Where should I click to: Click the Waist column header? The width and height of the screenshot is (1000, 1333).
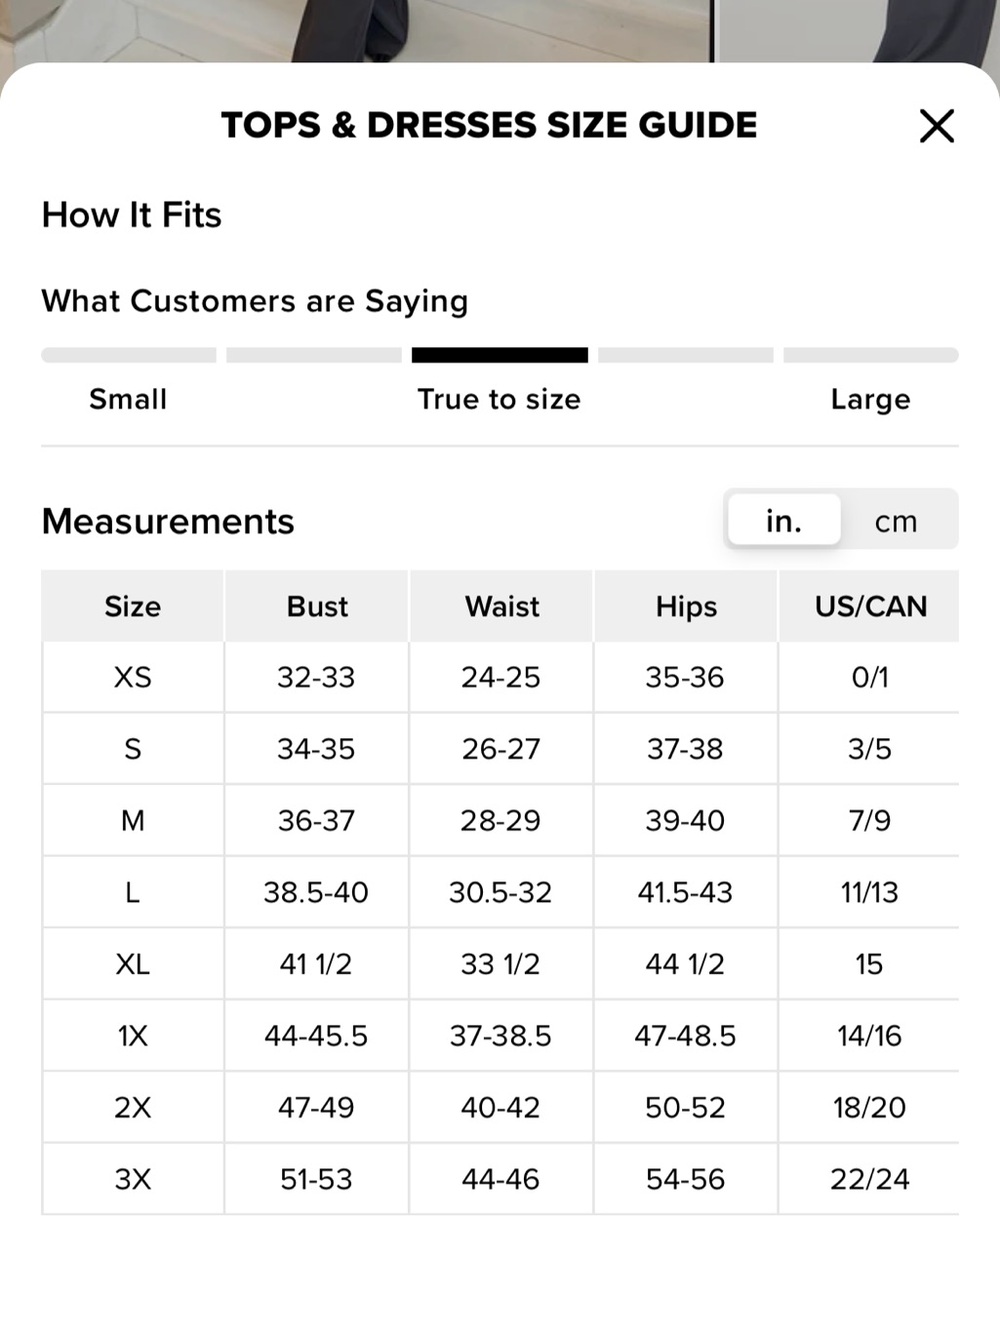[x=502, y=606]
